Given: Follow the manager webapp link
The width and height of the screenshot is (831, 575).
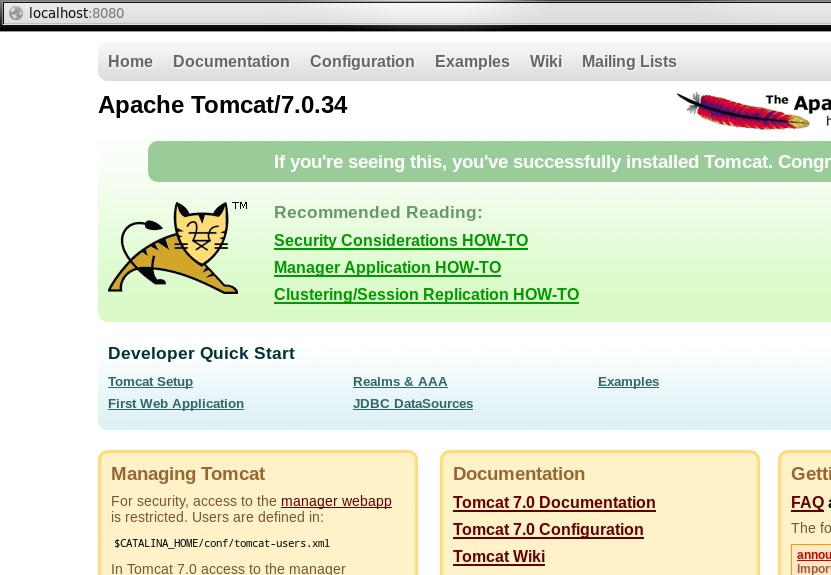Looking at the screenshot, I should [336, 501].
